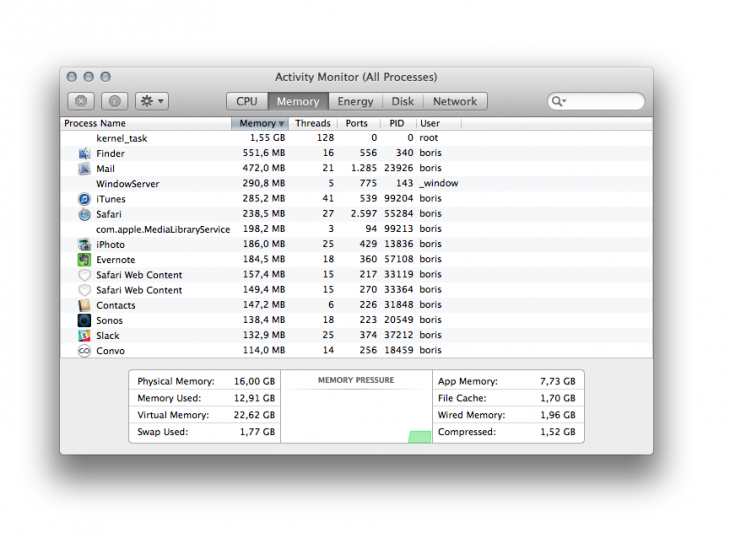Click the search magnifier dropdown icon

(x=559, y=101)
